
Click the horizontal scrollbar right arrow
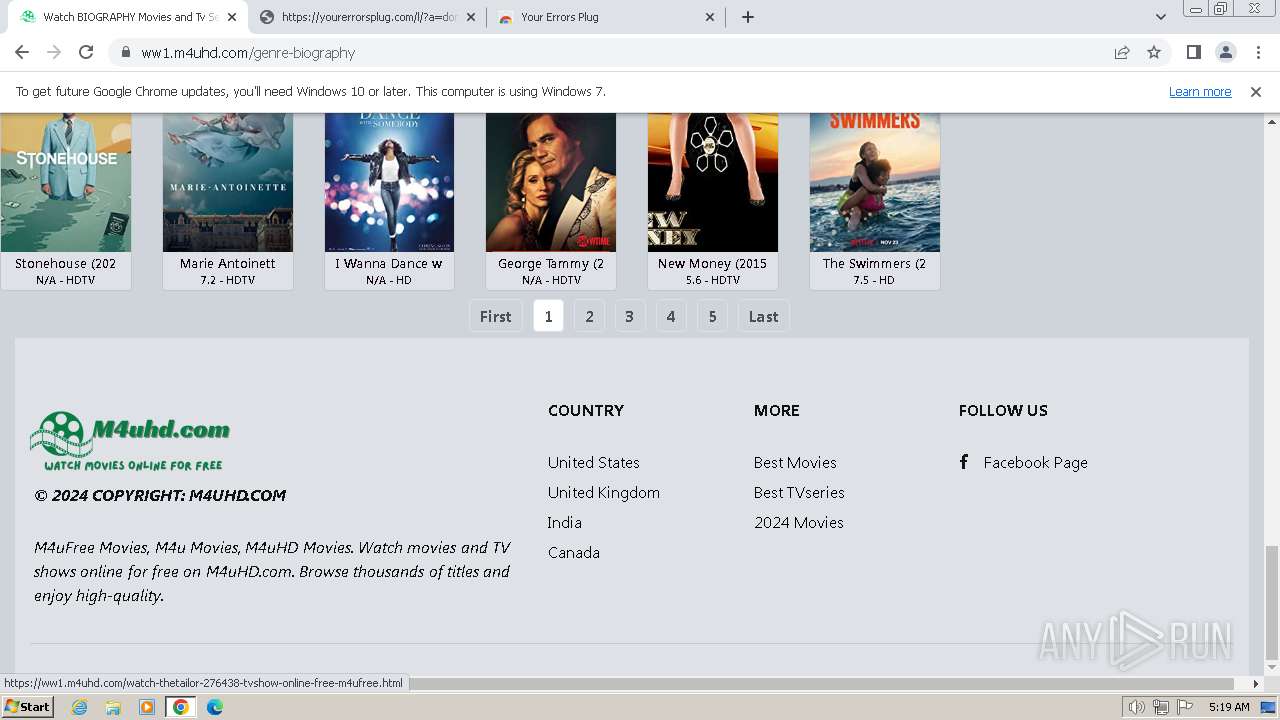tap(1256, 684)
